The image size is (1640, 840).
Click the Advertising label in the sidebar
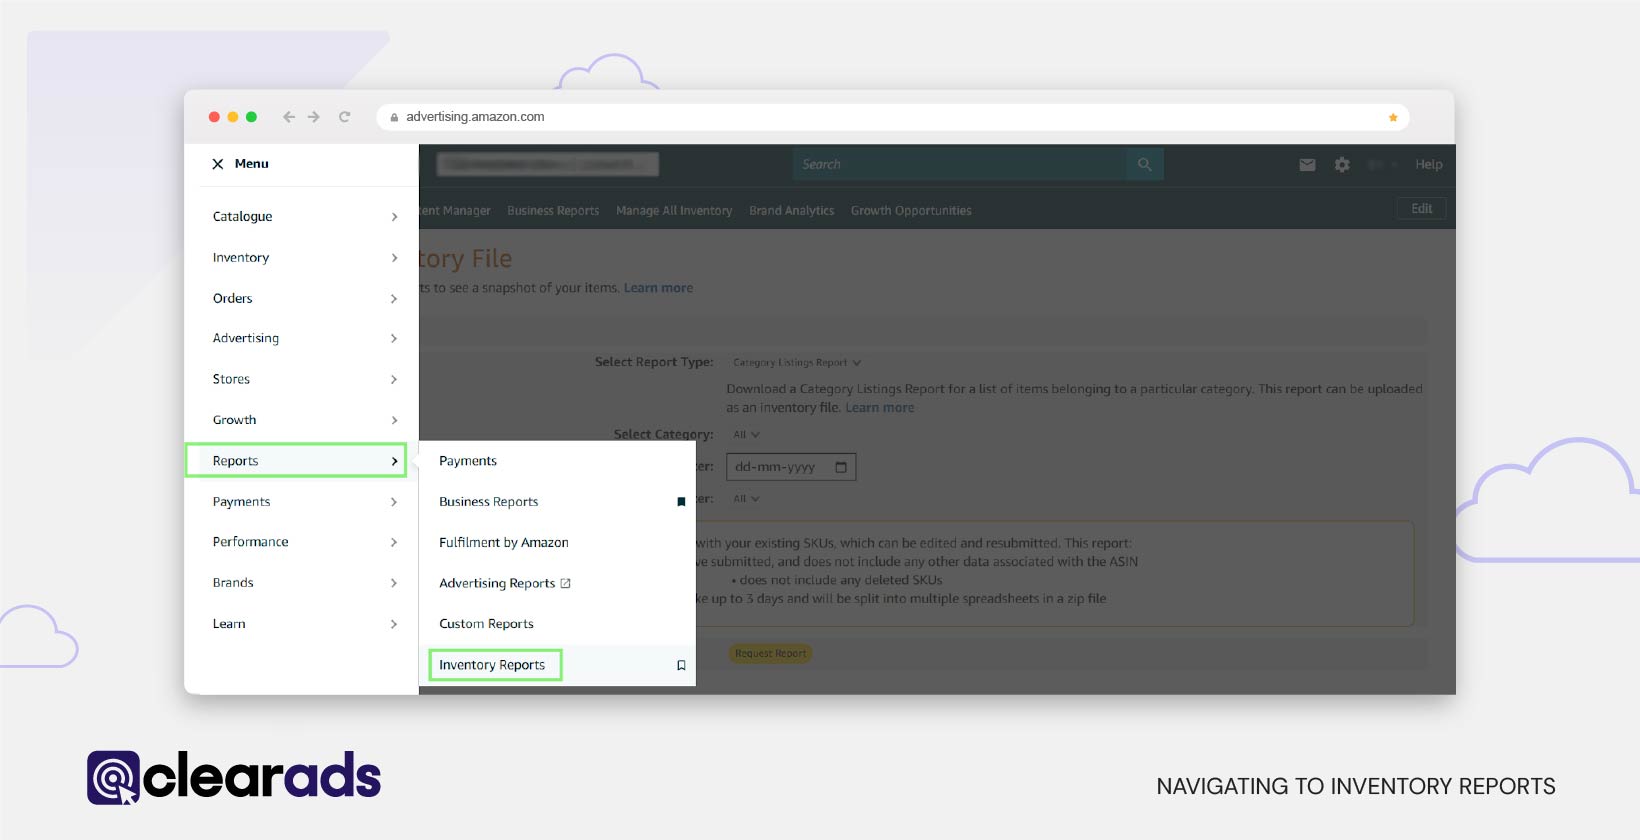click(246, 339)
